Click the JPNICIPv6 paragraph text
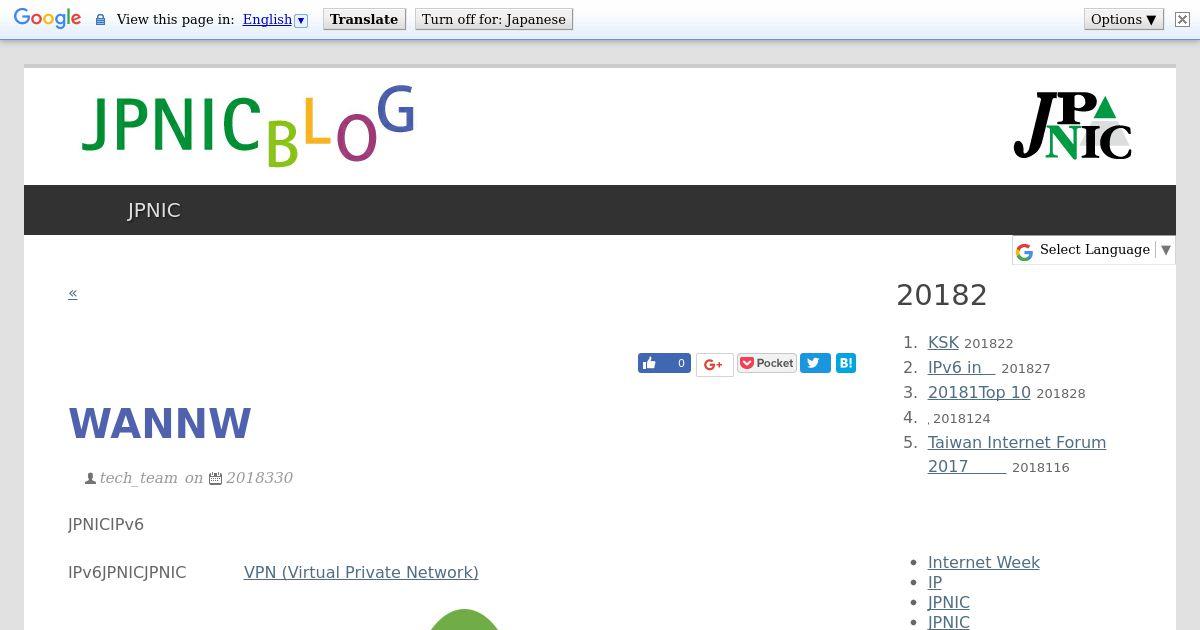Image resolution: width=1200 pixels, height=630 pixels. point(106,524)
